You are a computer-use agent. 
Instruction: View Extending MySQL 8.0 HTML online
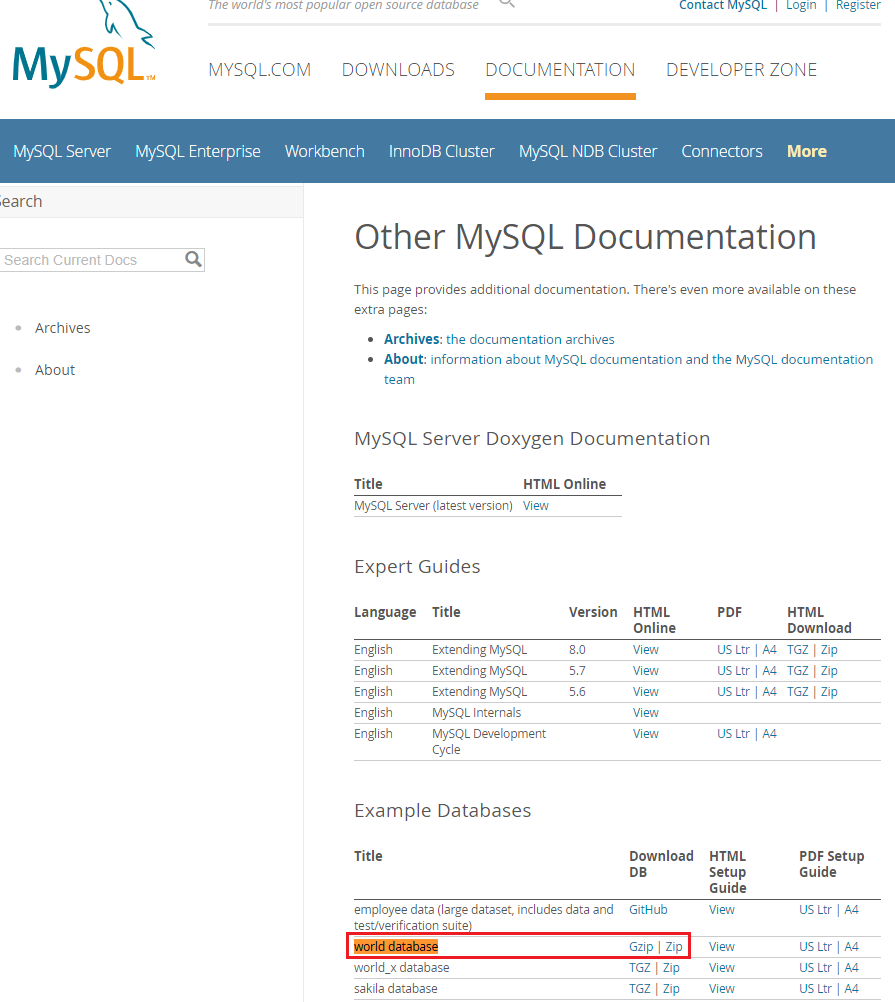645,649
